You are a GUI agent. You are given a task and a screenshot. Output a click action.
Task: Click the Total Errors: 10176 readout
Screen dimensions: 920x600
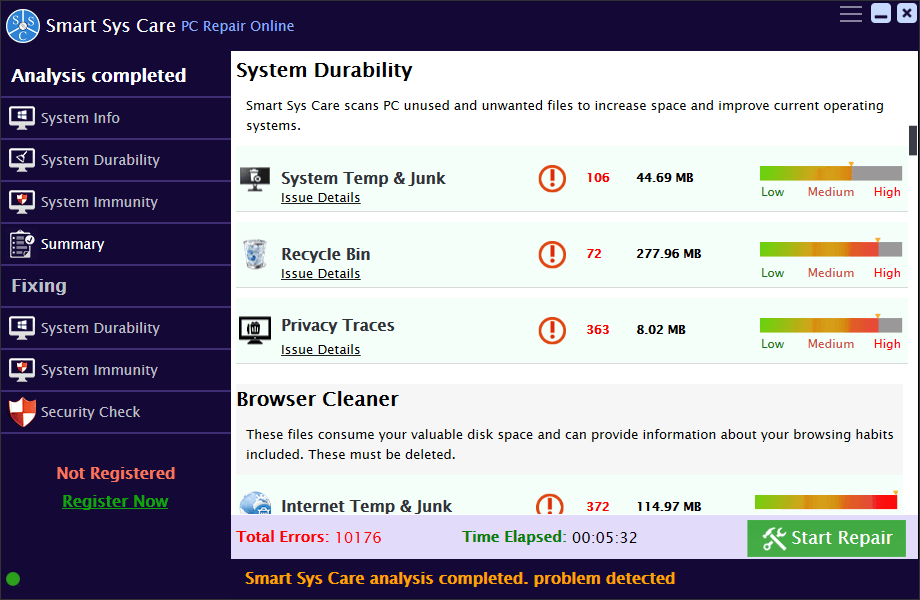click(309, 537)
